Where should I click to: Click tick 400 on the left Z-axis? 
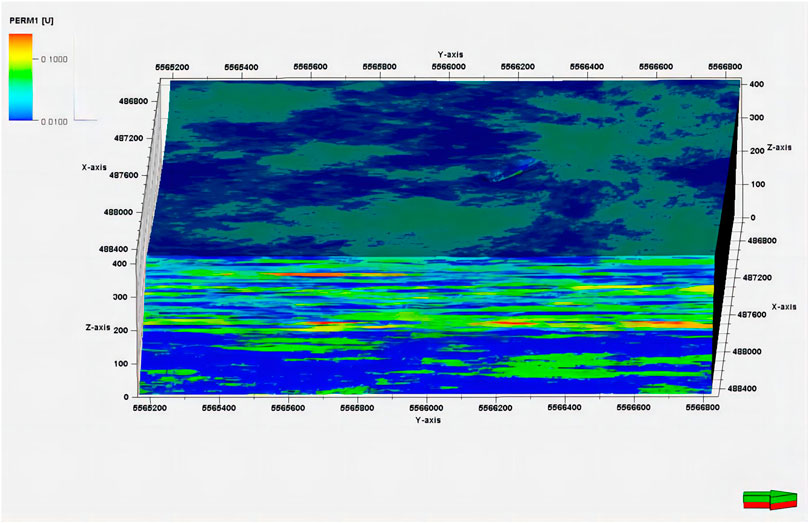(x=119, y=264)
